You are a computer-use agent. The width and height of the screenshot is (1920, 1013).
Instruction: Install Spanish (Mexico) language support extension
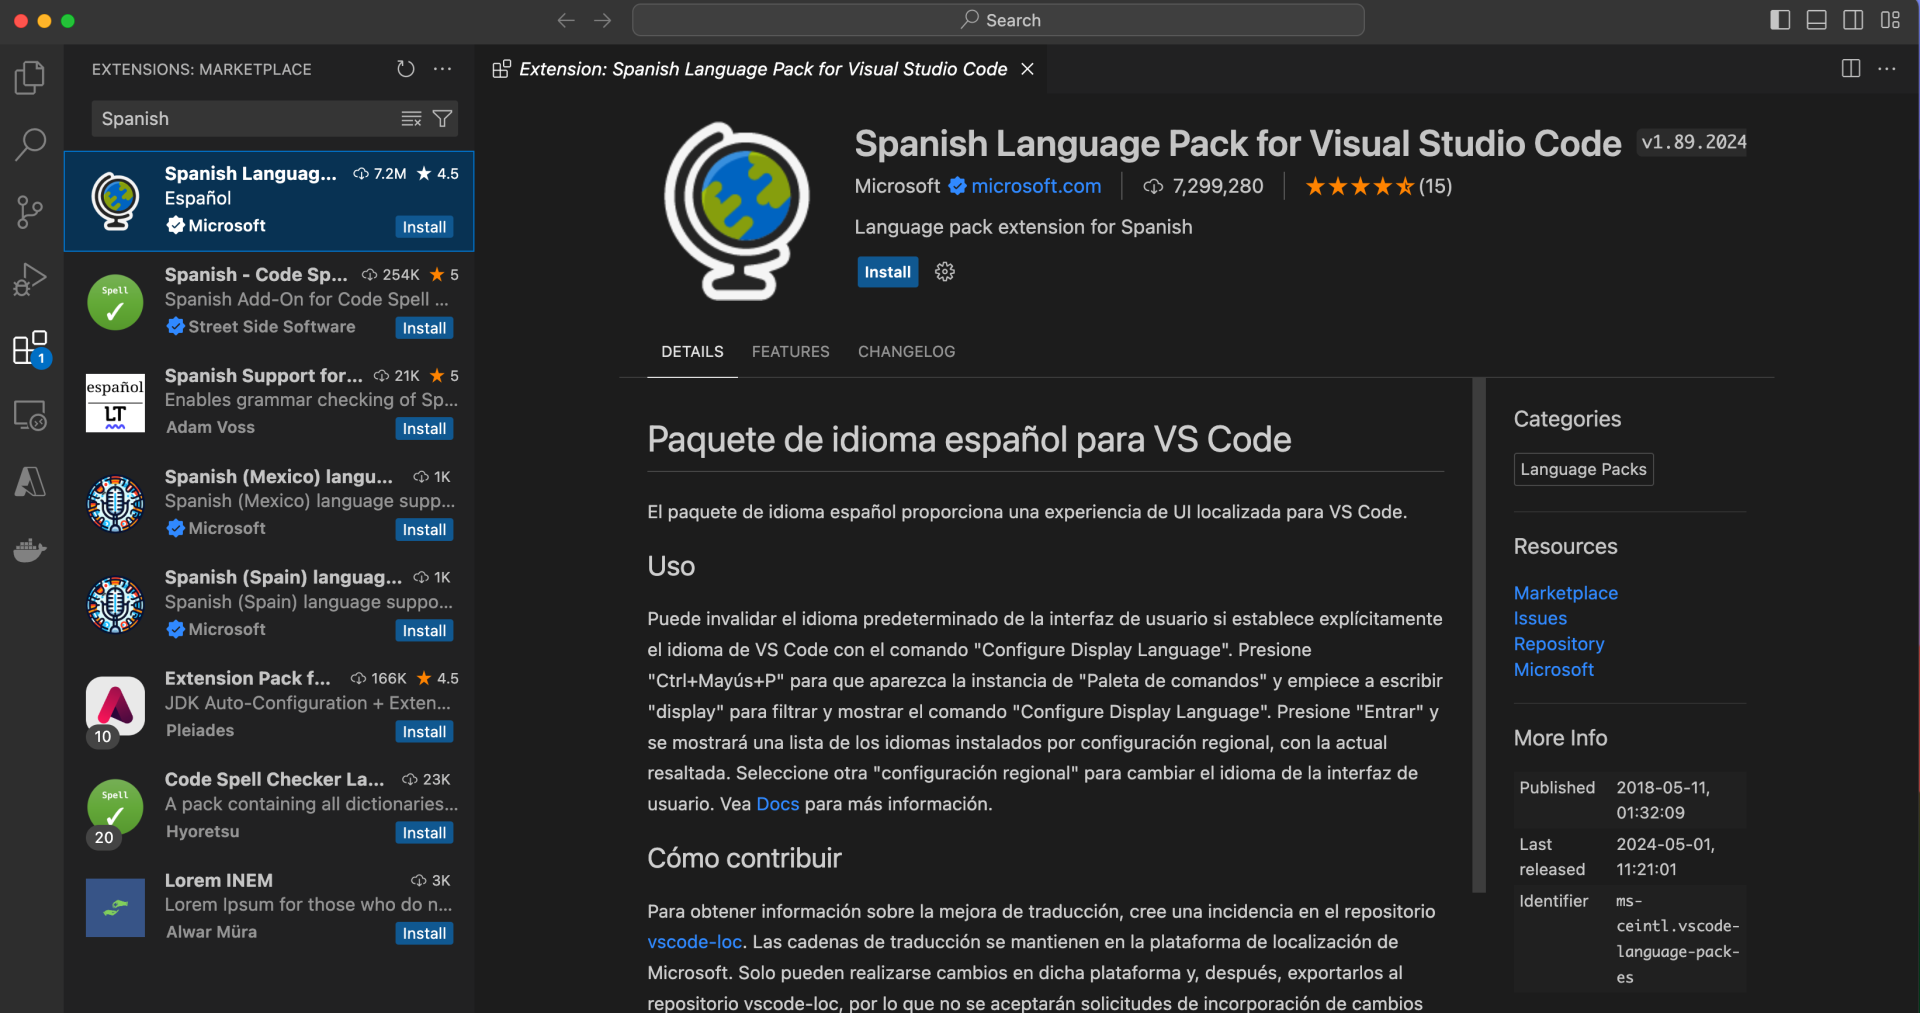coord(424,530)
